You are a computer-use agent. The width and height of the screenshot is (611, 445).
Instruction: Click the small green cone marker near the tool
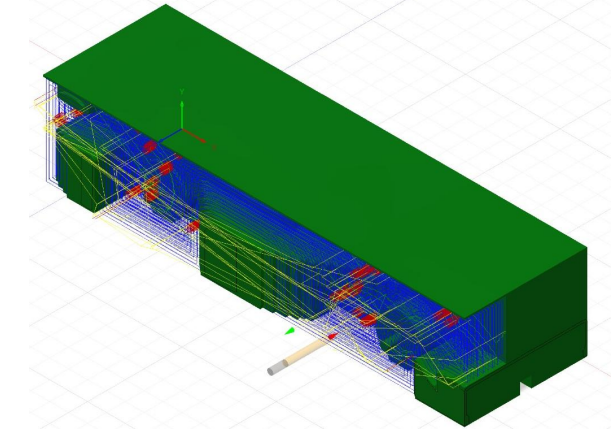point(290,332)
